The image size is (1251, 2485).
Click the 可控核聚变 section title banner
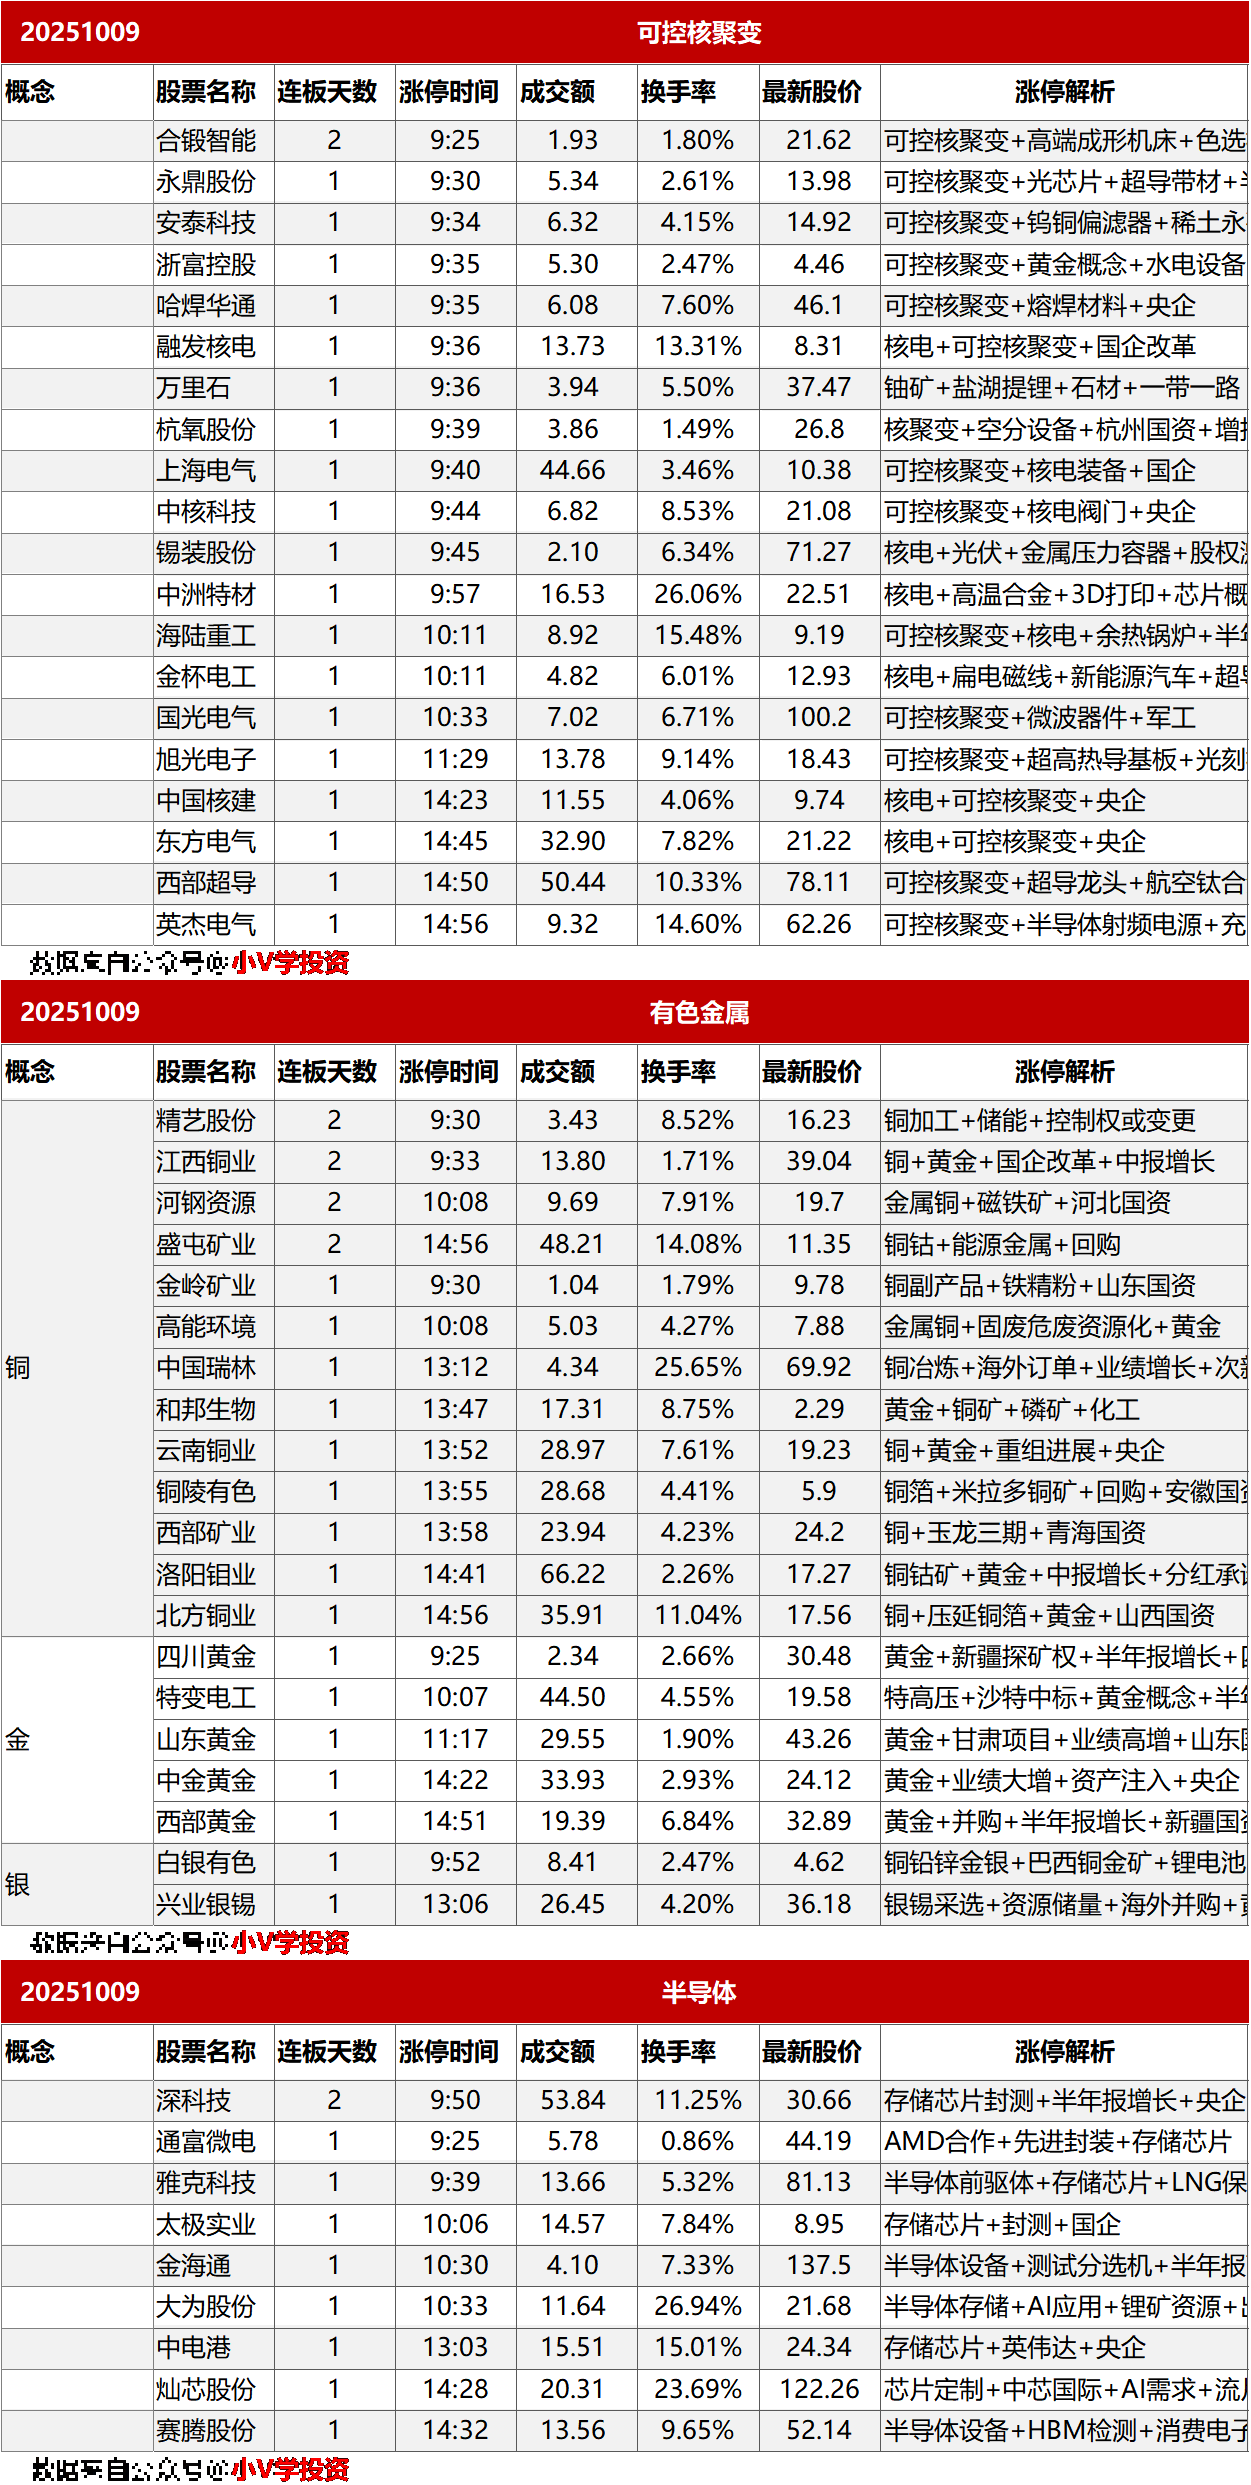coord(699,32)
